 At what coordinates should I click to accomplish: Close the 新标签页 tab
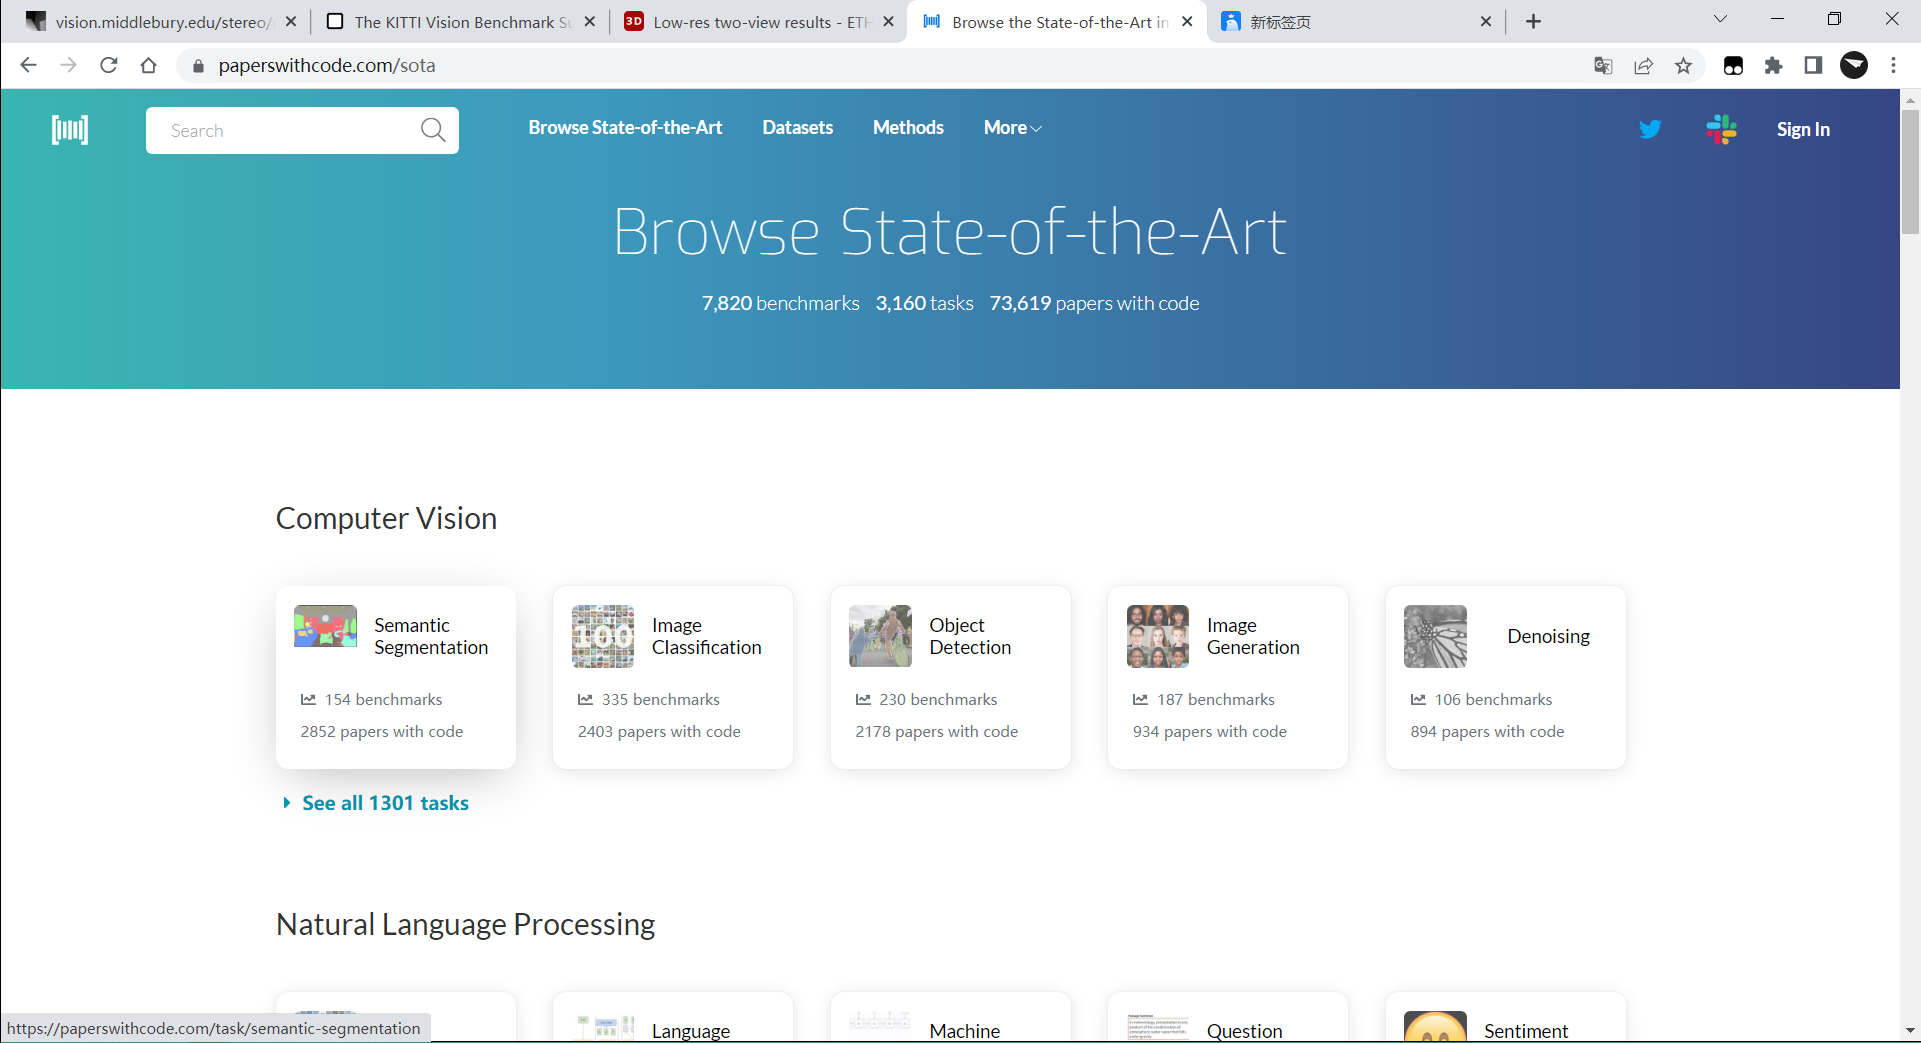point(1485,21)
